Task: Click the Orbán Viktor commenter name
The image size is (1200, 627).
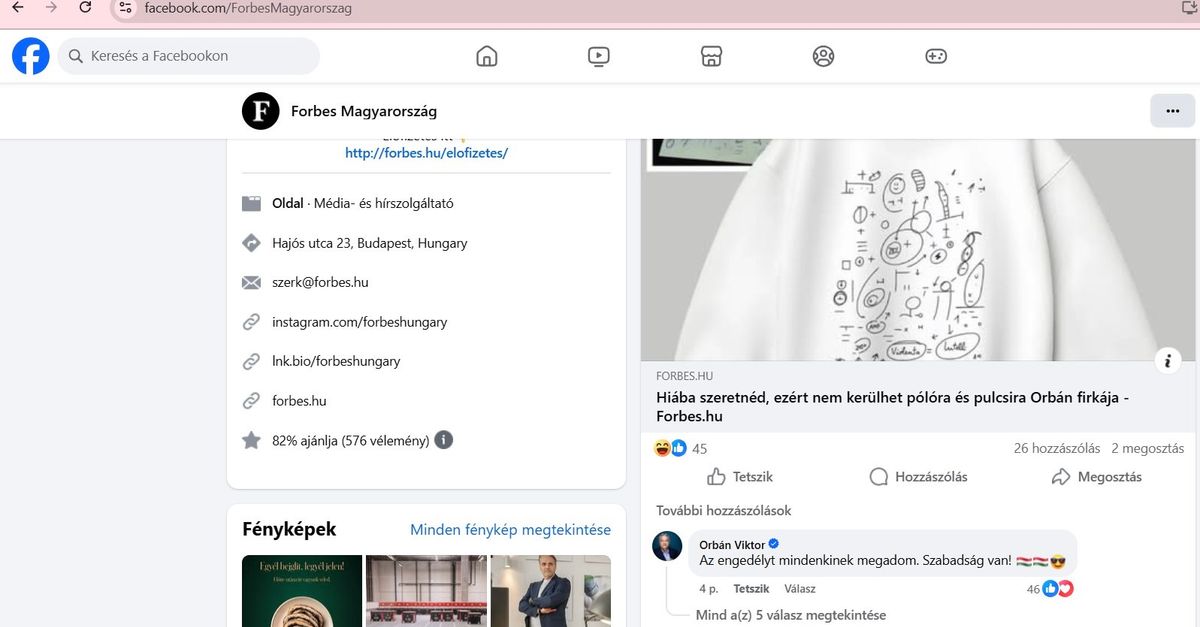Action: pos(732,544)
